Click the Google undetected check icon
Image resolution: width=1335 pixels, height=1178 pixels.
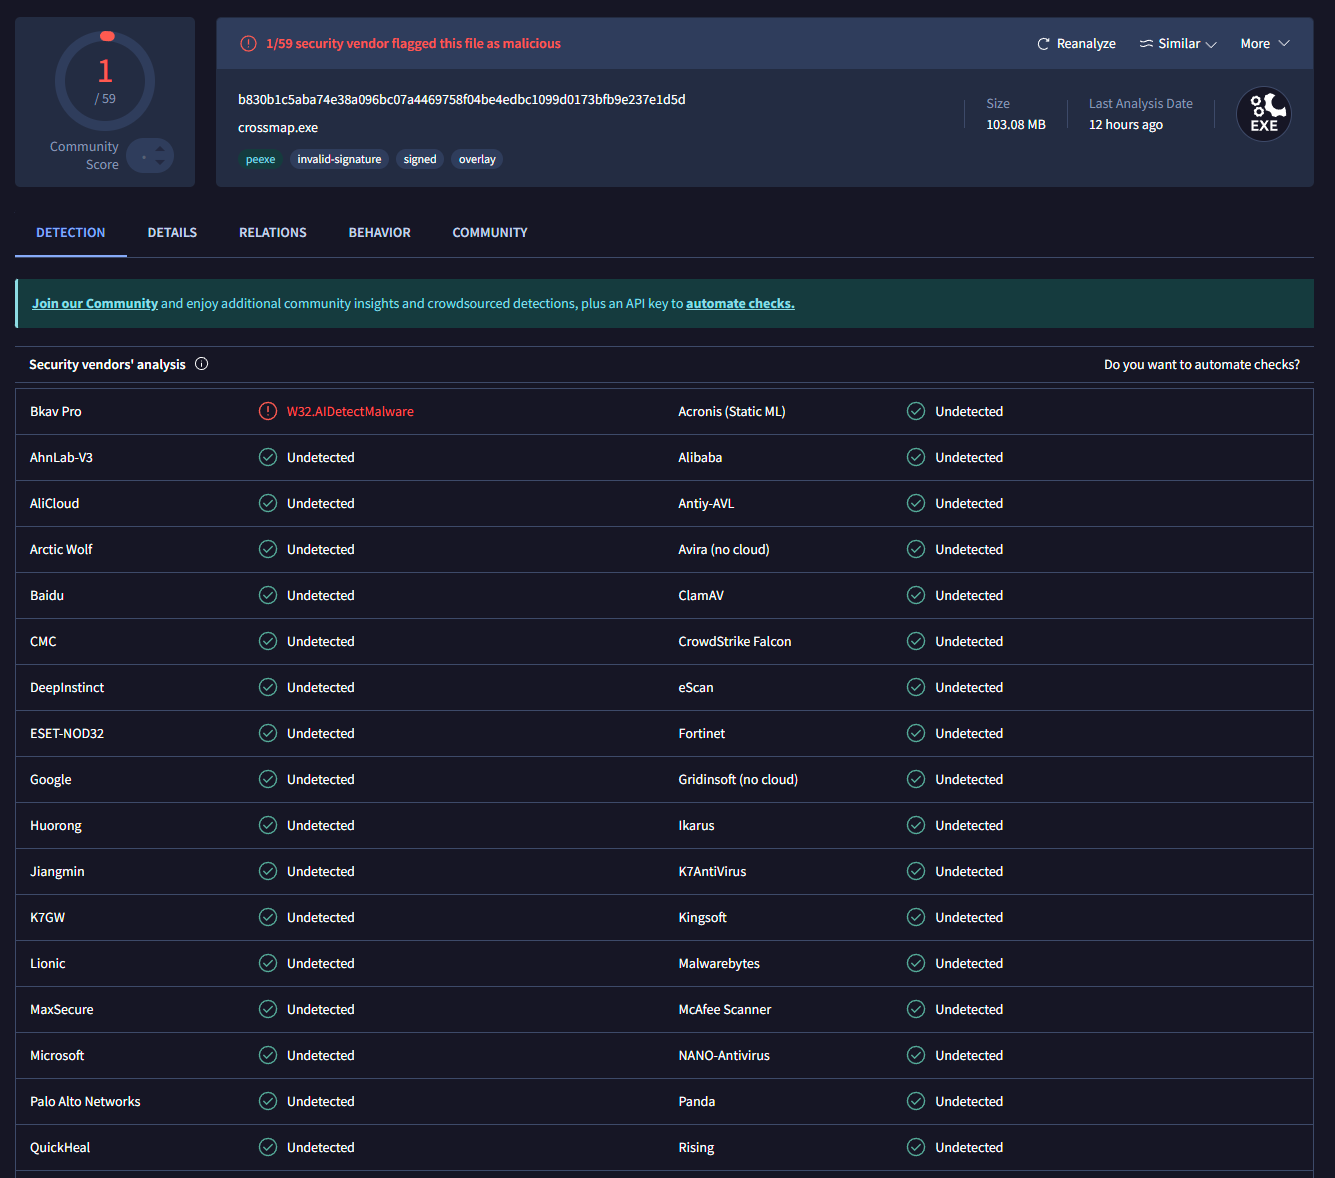(268, 779)
